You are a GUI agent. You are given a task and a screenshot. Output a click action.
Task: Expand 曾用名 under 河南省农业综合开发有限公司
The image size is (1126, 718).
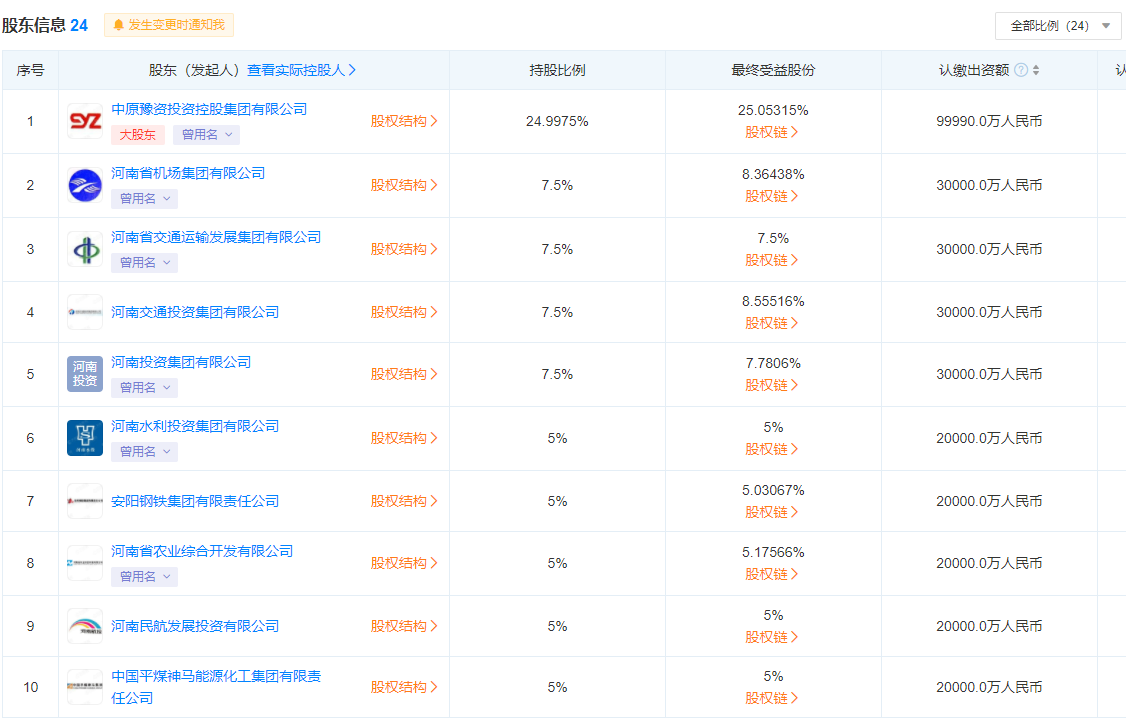144,577
